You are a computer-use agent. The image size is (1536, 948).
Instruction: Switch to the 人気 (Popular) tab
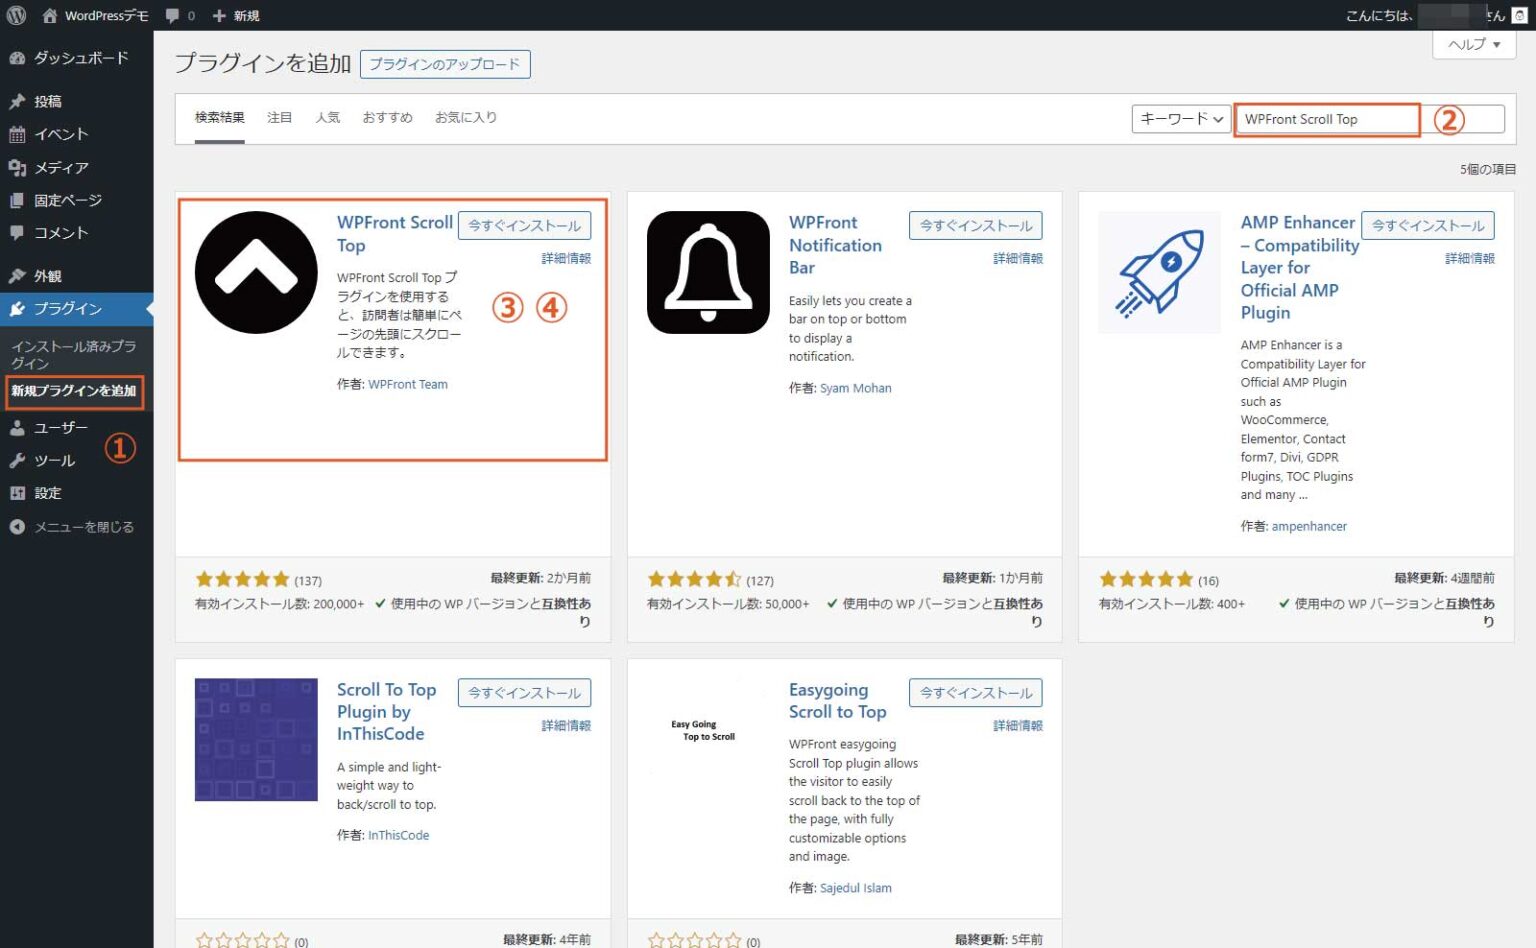pyautogui.click(x=328, y=117)
